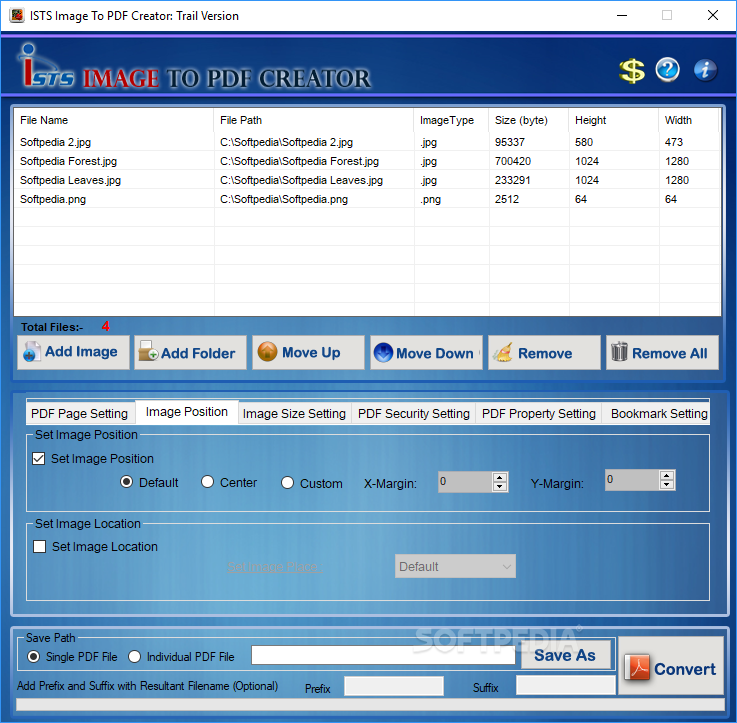Open Image Size Setting tab
This screenshot has width=737, height=723.
tap(294, 413)
